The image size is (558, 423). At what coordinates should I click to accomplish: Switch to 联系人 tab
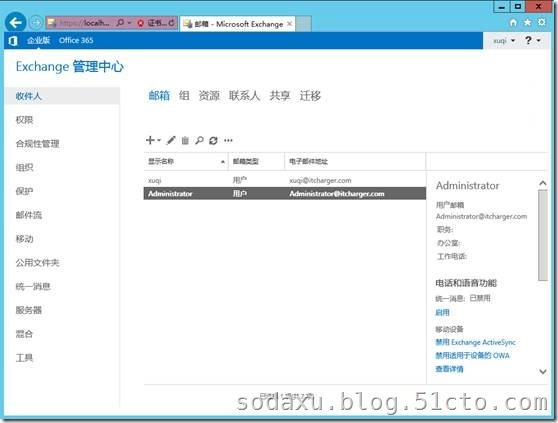click(244, 96)
